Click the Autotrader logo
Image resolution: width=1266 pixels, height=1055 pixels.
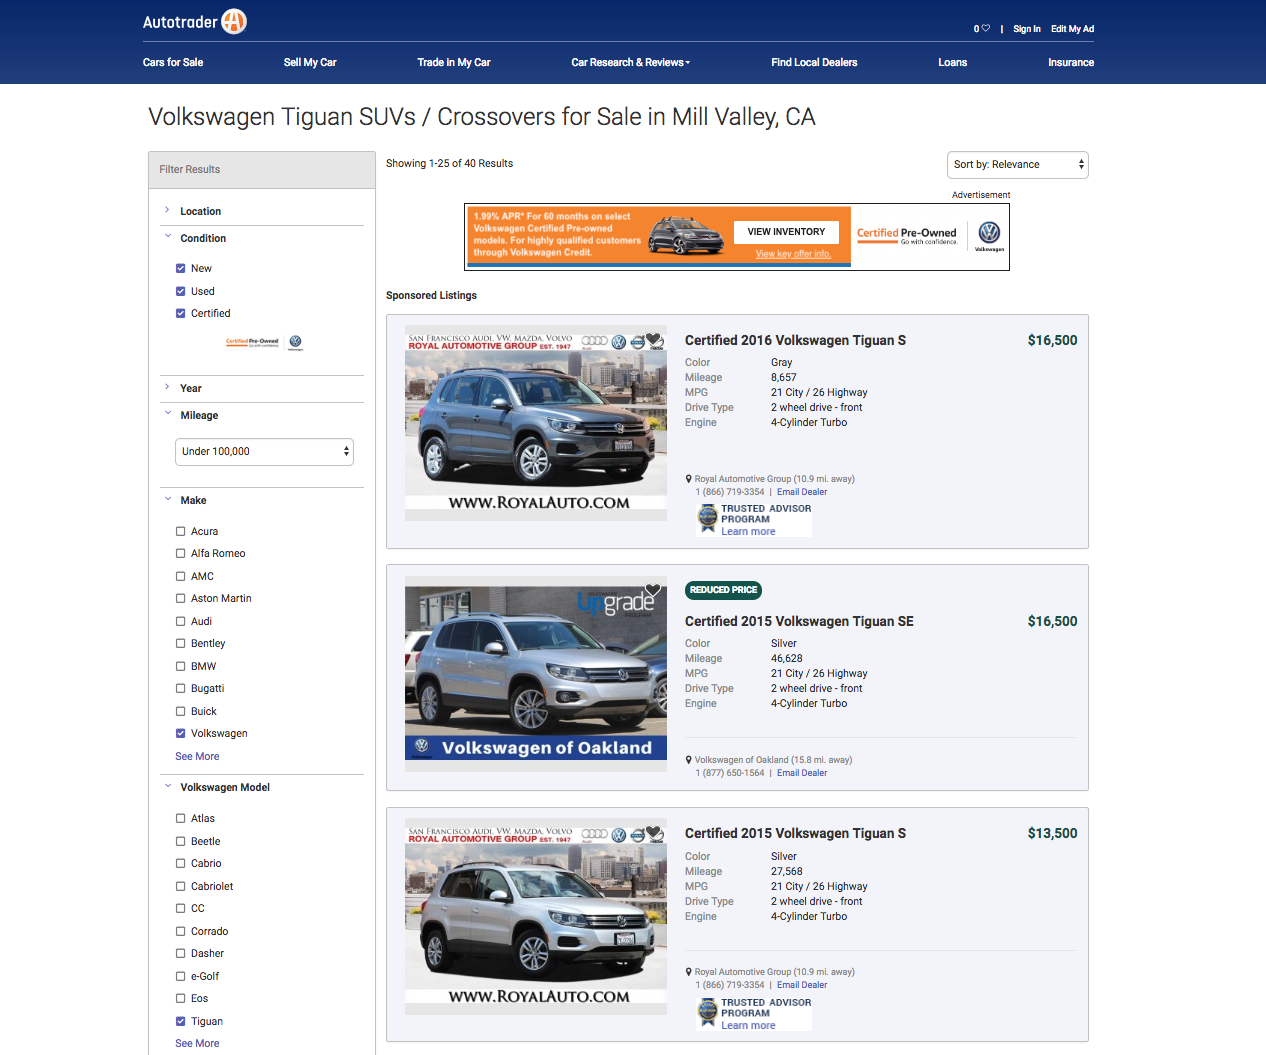coord(194,21)
